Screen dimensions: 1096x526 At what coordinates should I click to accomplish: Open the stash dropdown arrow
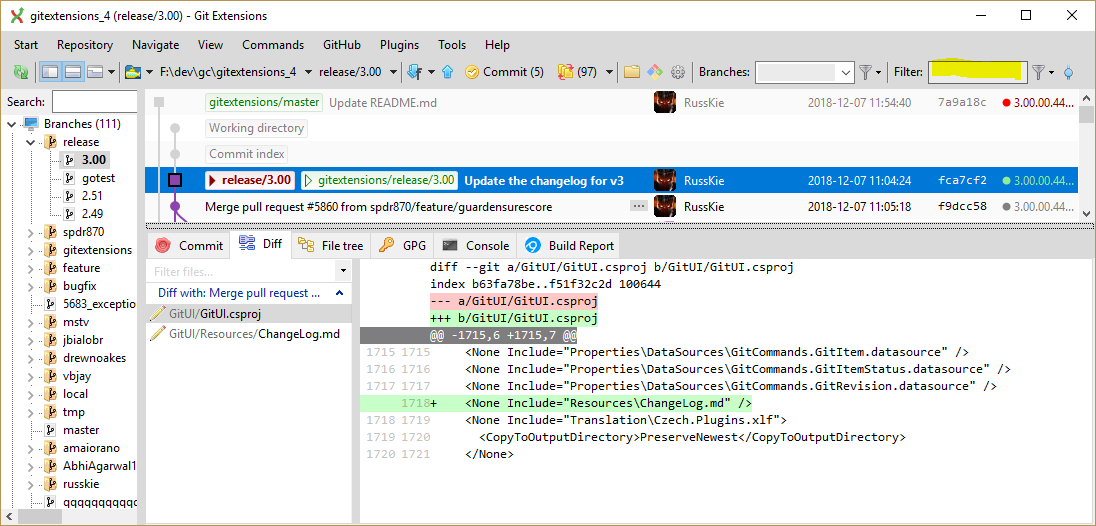(610, 71)
